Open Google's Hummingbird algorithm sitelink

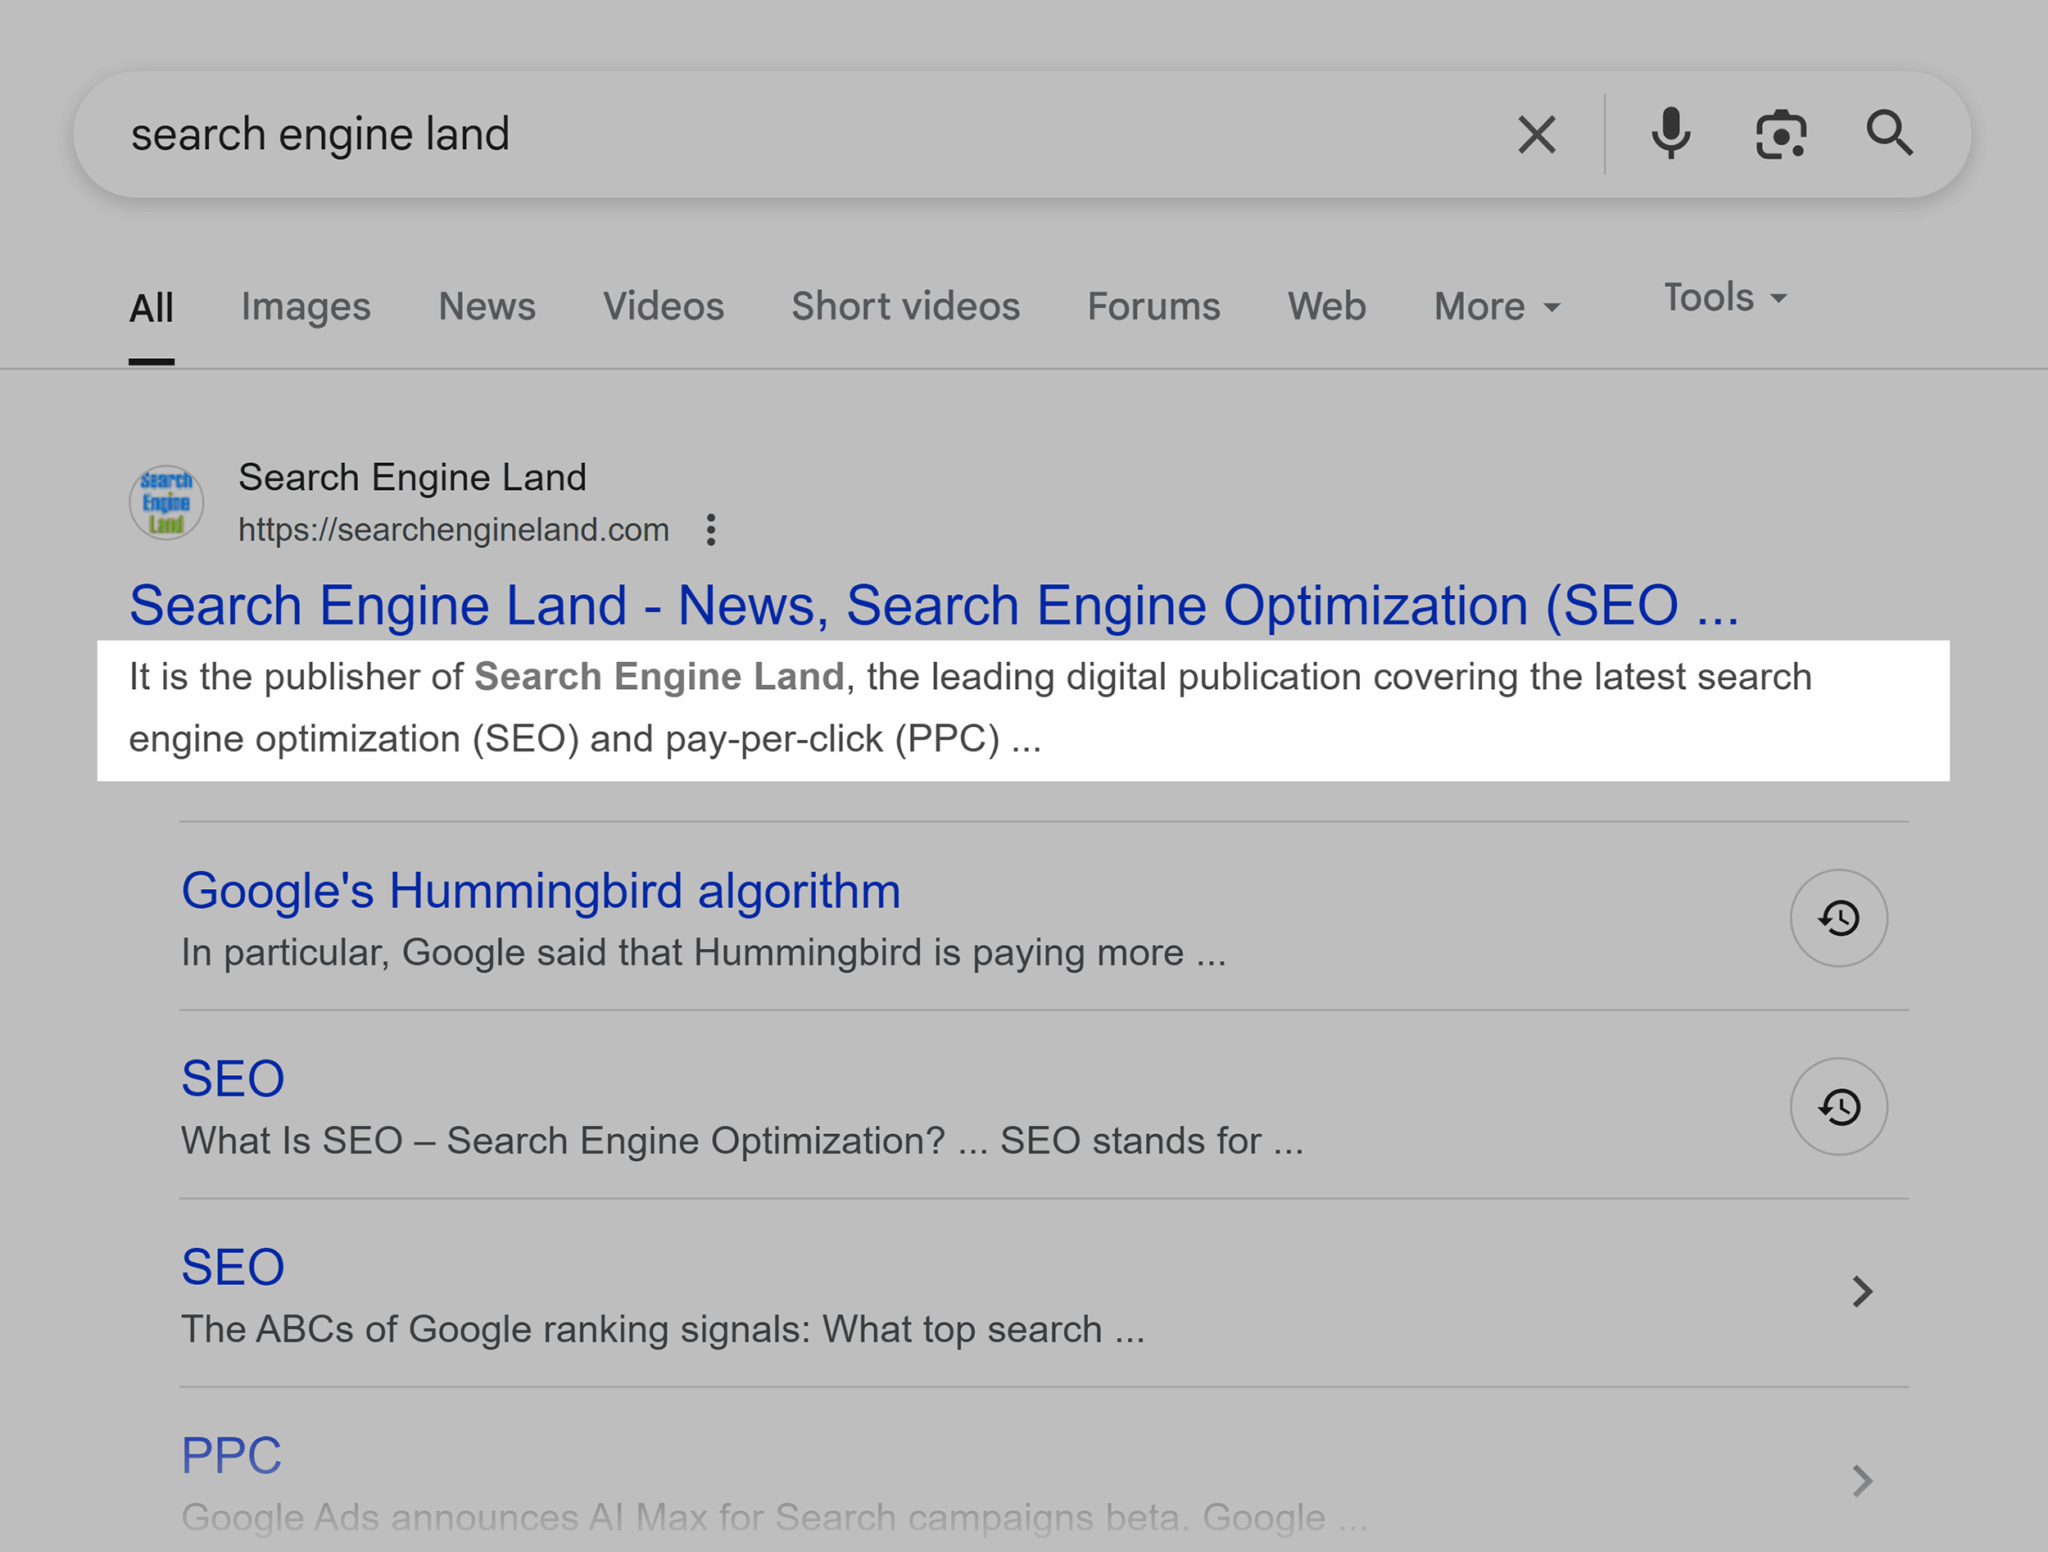(x=541, y=890)
